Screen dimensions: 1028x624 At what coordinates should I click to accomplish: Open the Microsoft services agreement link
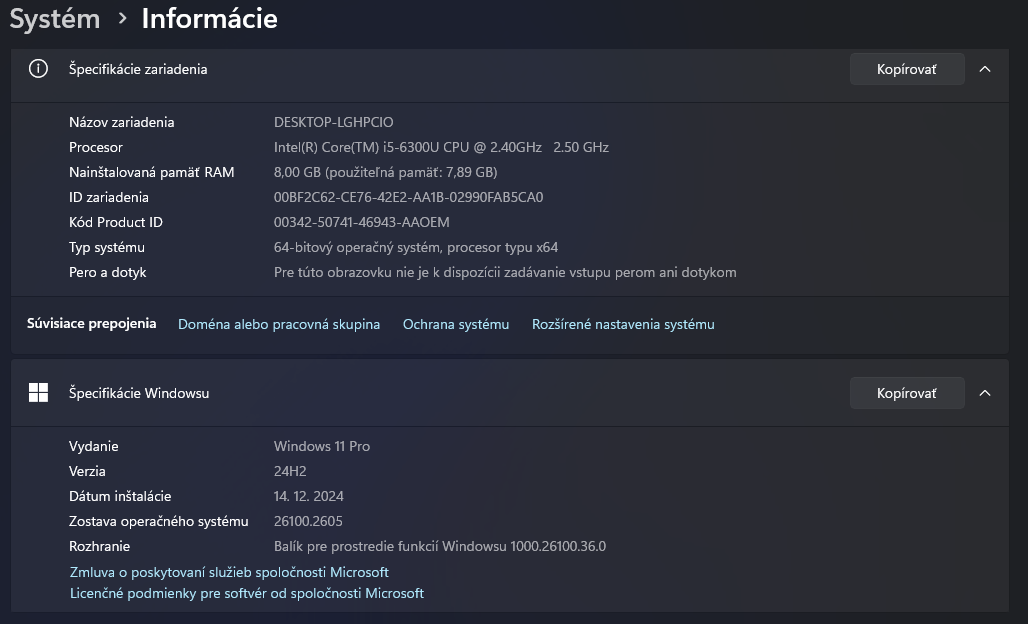(x=229, y=572)
